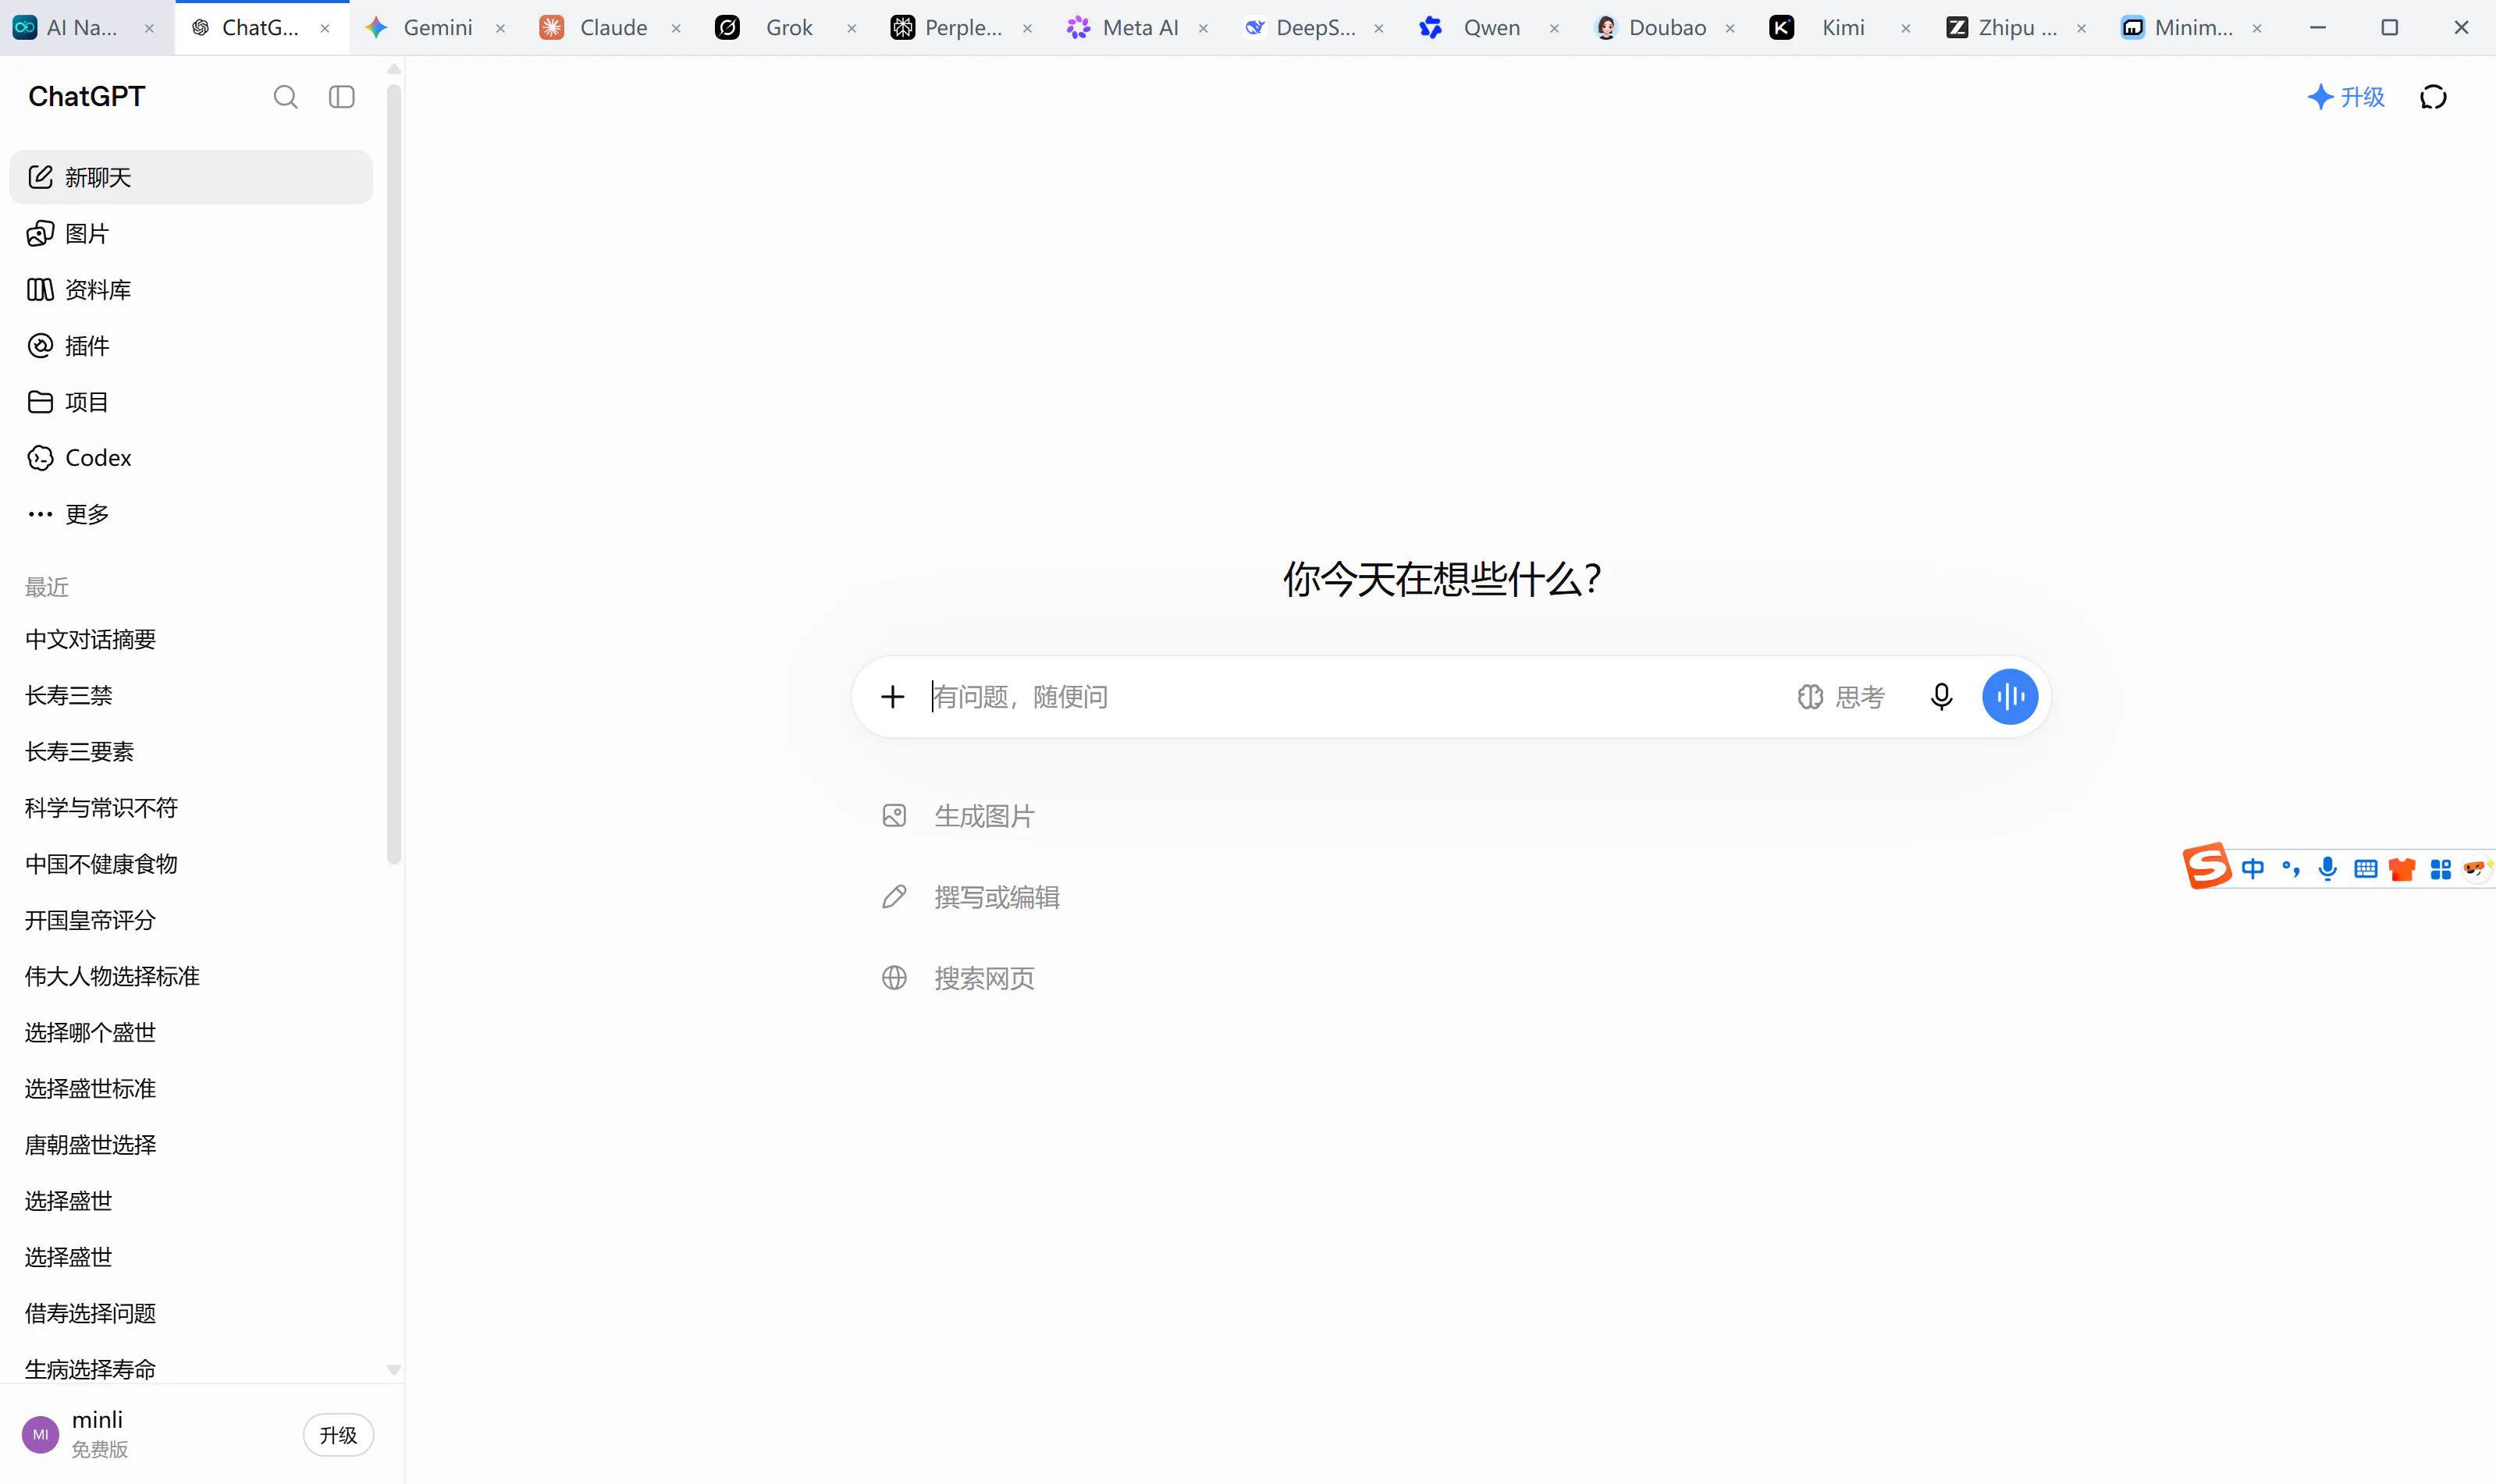
Task: Click the plus attach icon in prompt box
Action: tap(892, 696)
